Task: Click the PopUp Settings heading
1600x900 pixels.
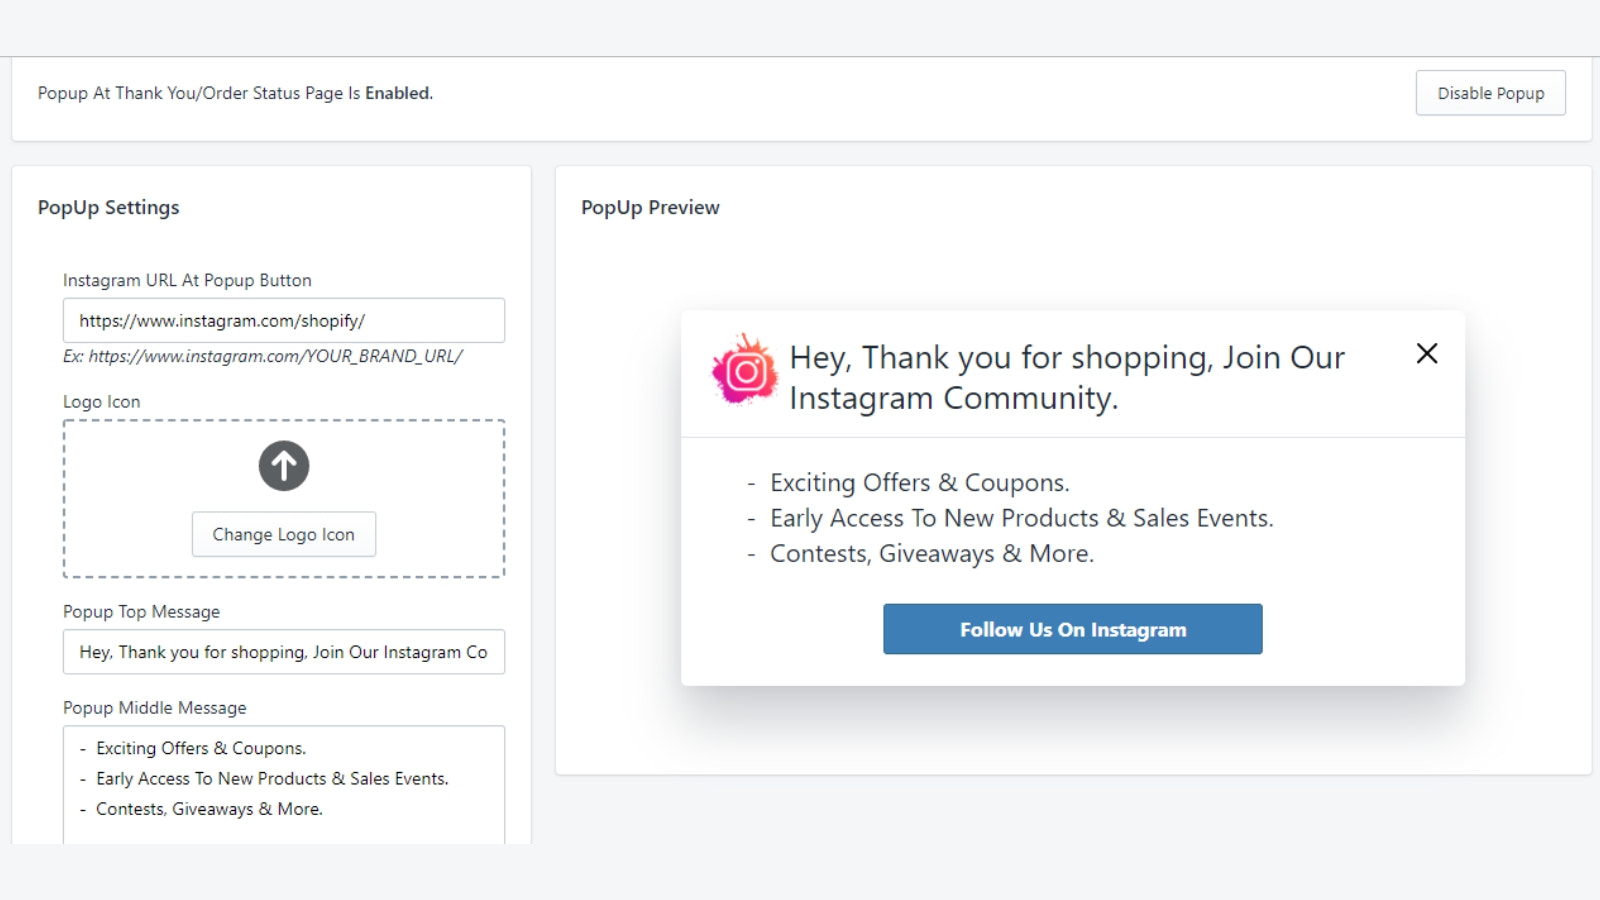Action: pos(109,207)
